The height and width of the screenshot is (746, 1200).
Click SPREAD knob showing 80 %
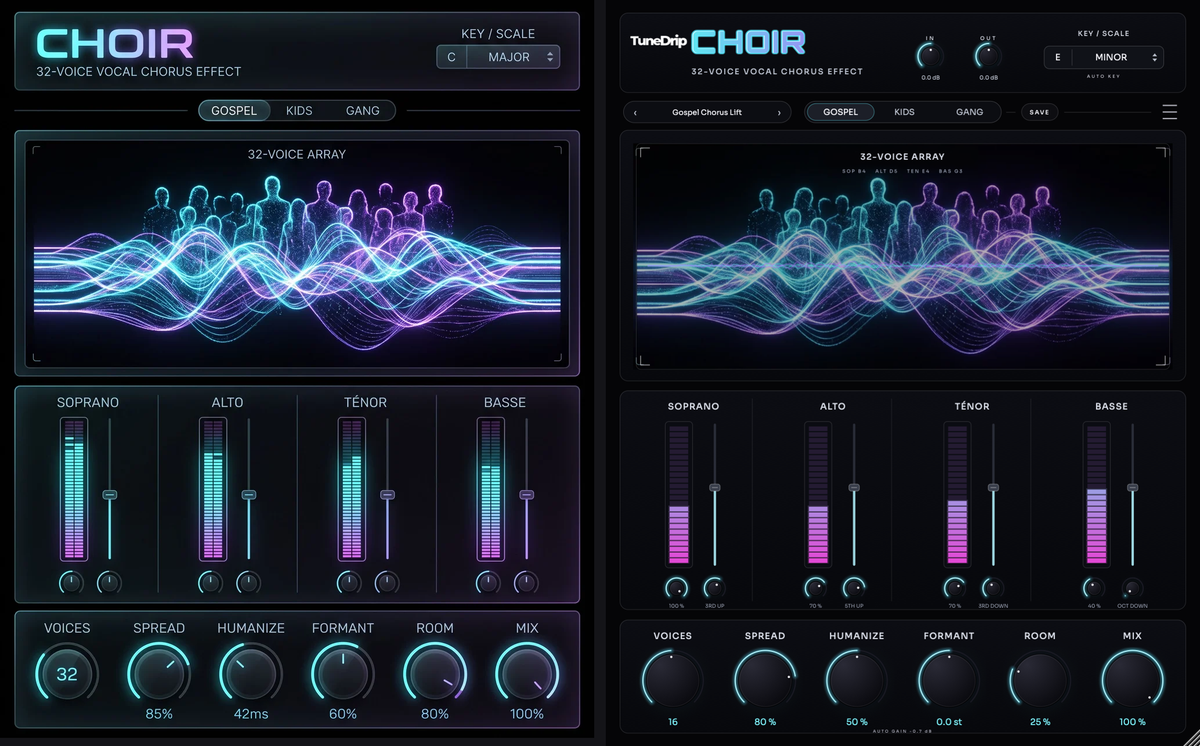(765, 680)
